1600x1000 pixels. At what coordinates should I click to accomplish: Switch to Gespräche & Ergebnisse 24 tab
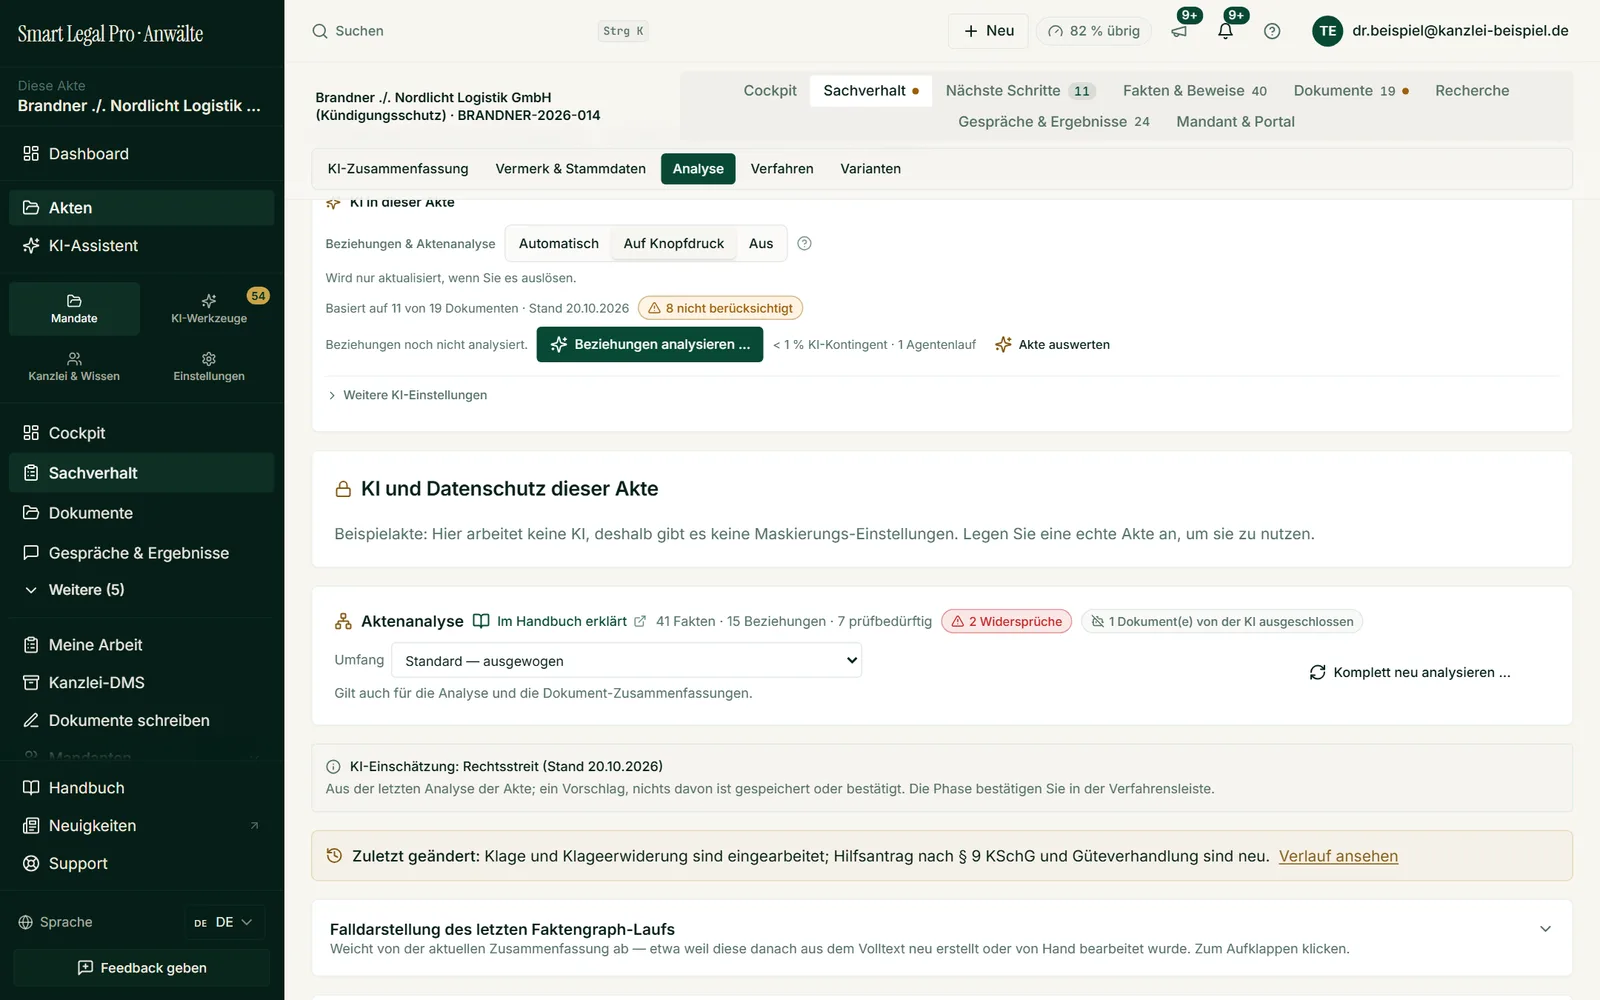(1054, 122)
